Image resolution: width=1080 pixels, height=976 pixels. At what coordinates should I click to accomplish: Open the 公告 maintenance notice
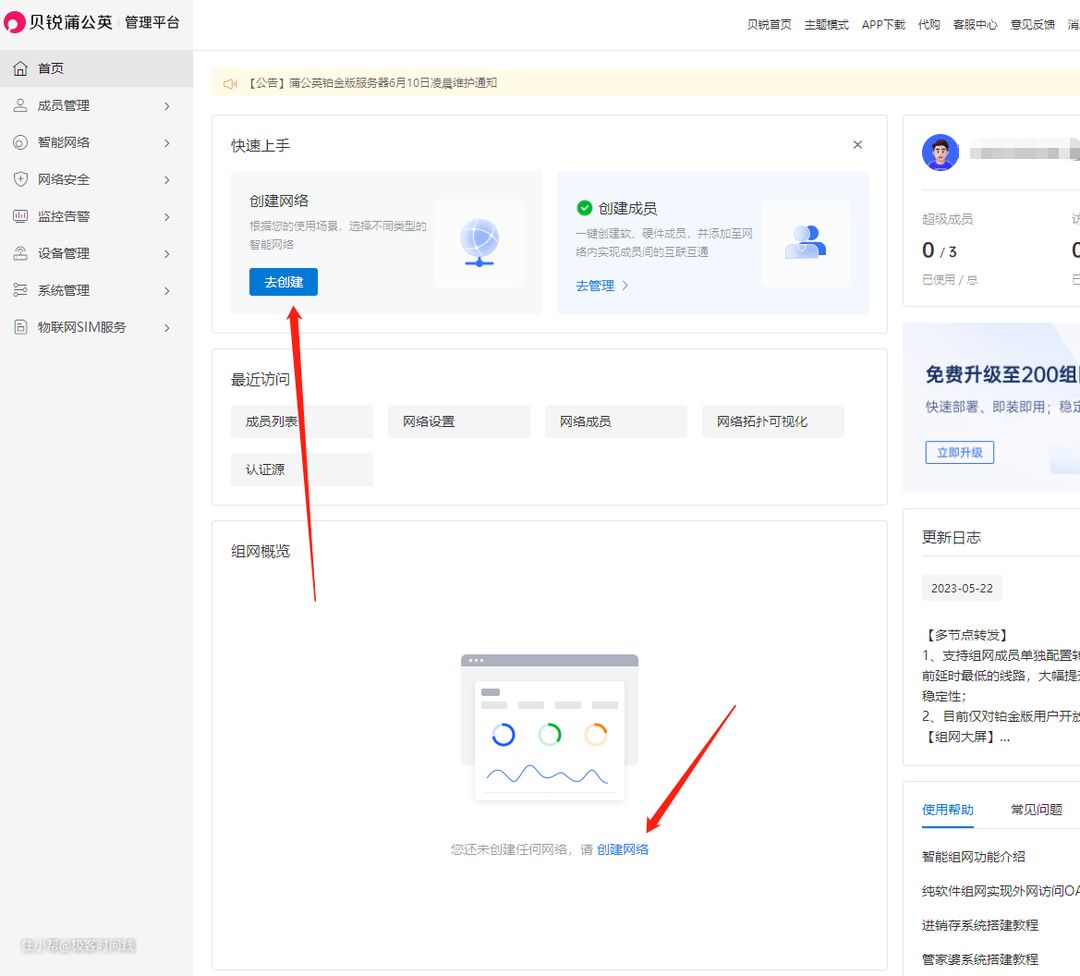372,83
